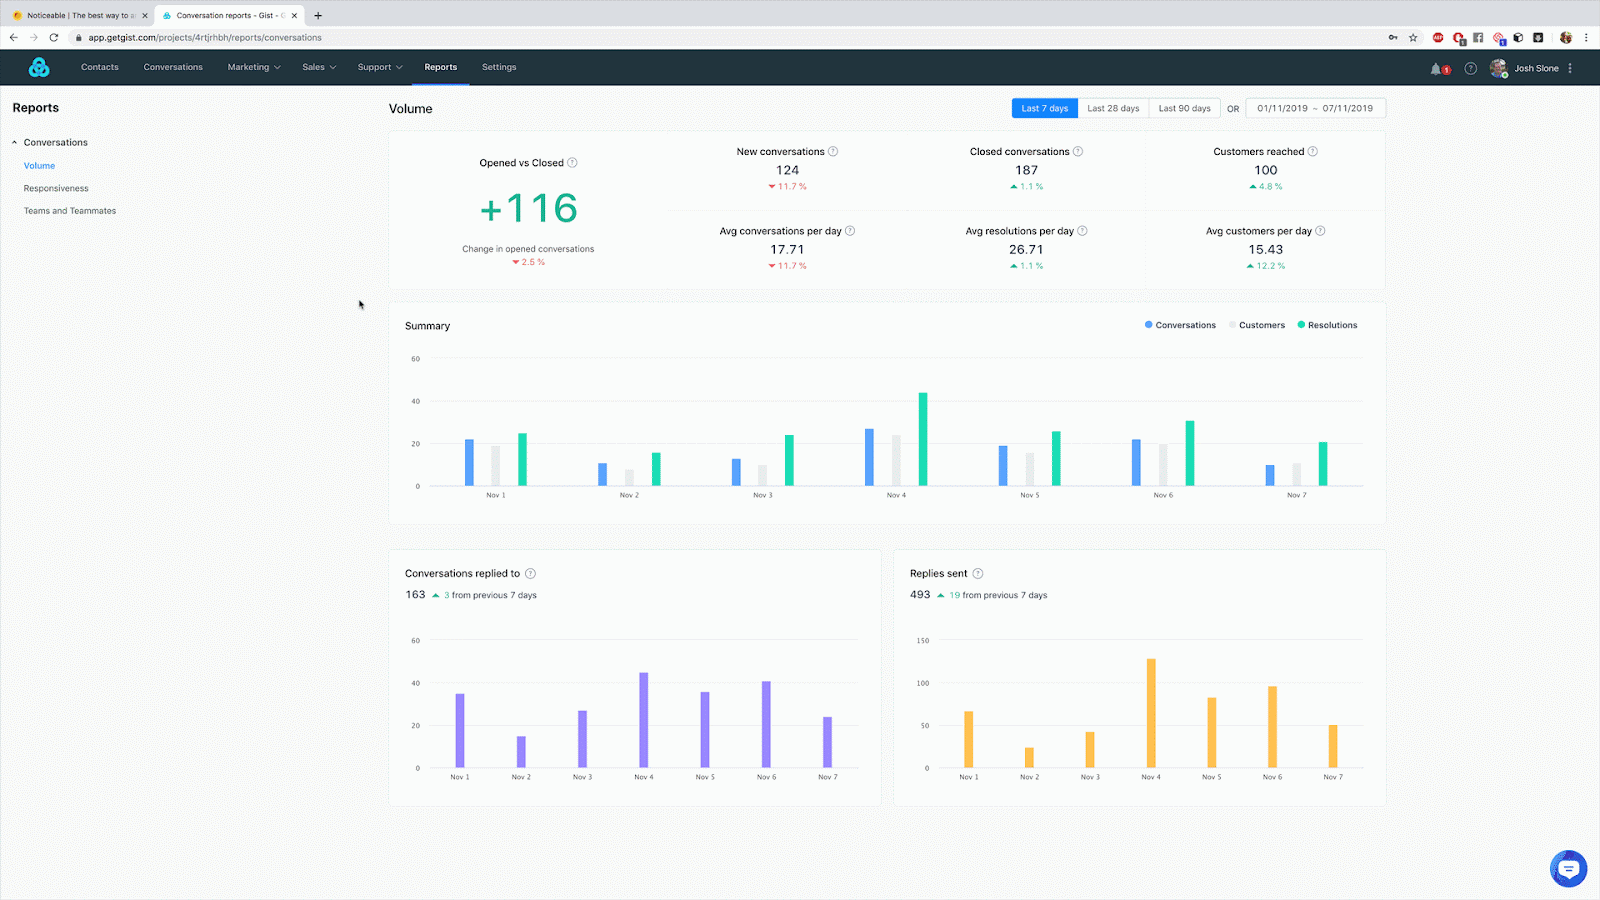This screenshot has width=1600, height=900.
Task: Open the AdBlock extension icon
Action: pos(1438,38)
